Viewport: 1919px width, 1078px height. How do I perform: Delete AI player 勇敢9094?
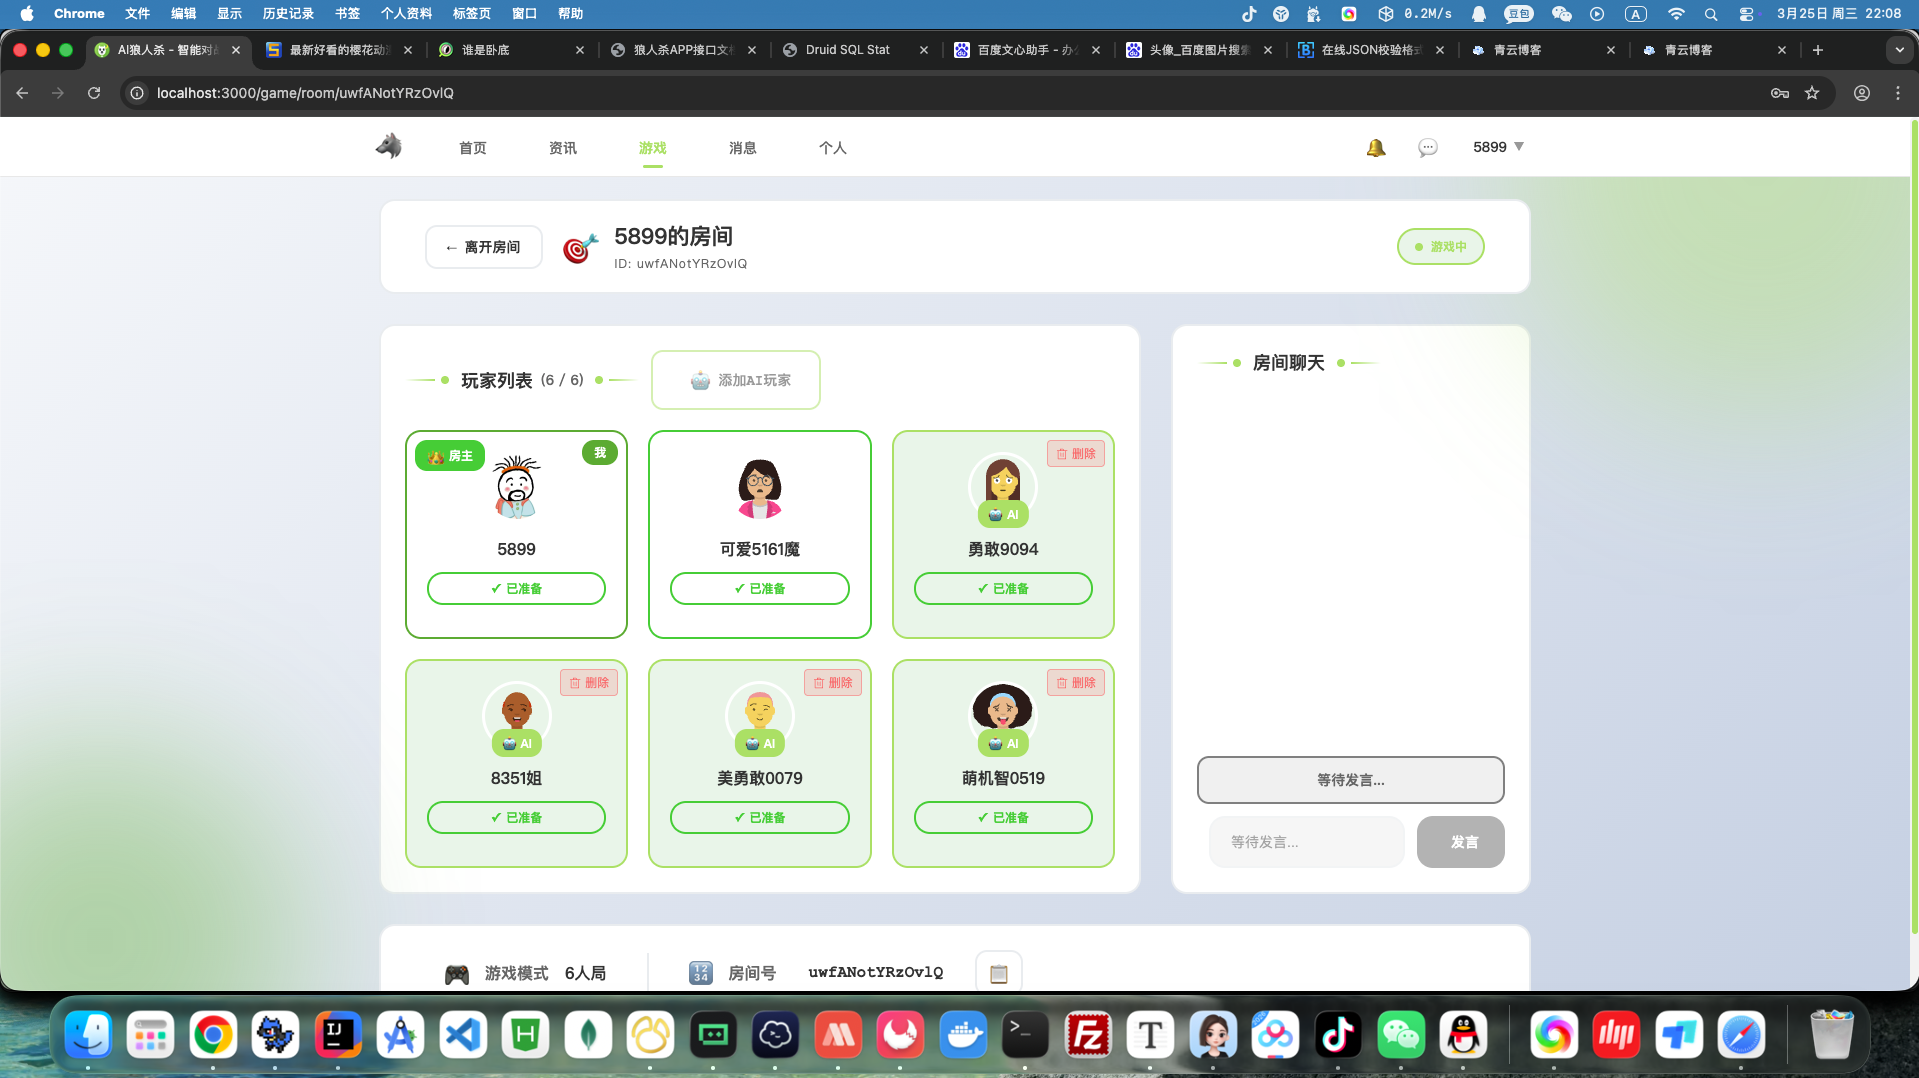pos(1076,454)
